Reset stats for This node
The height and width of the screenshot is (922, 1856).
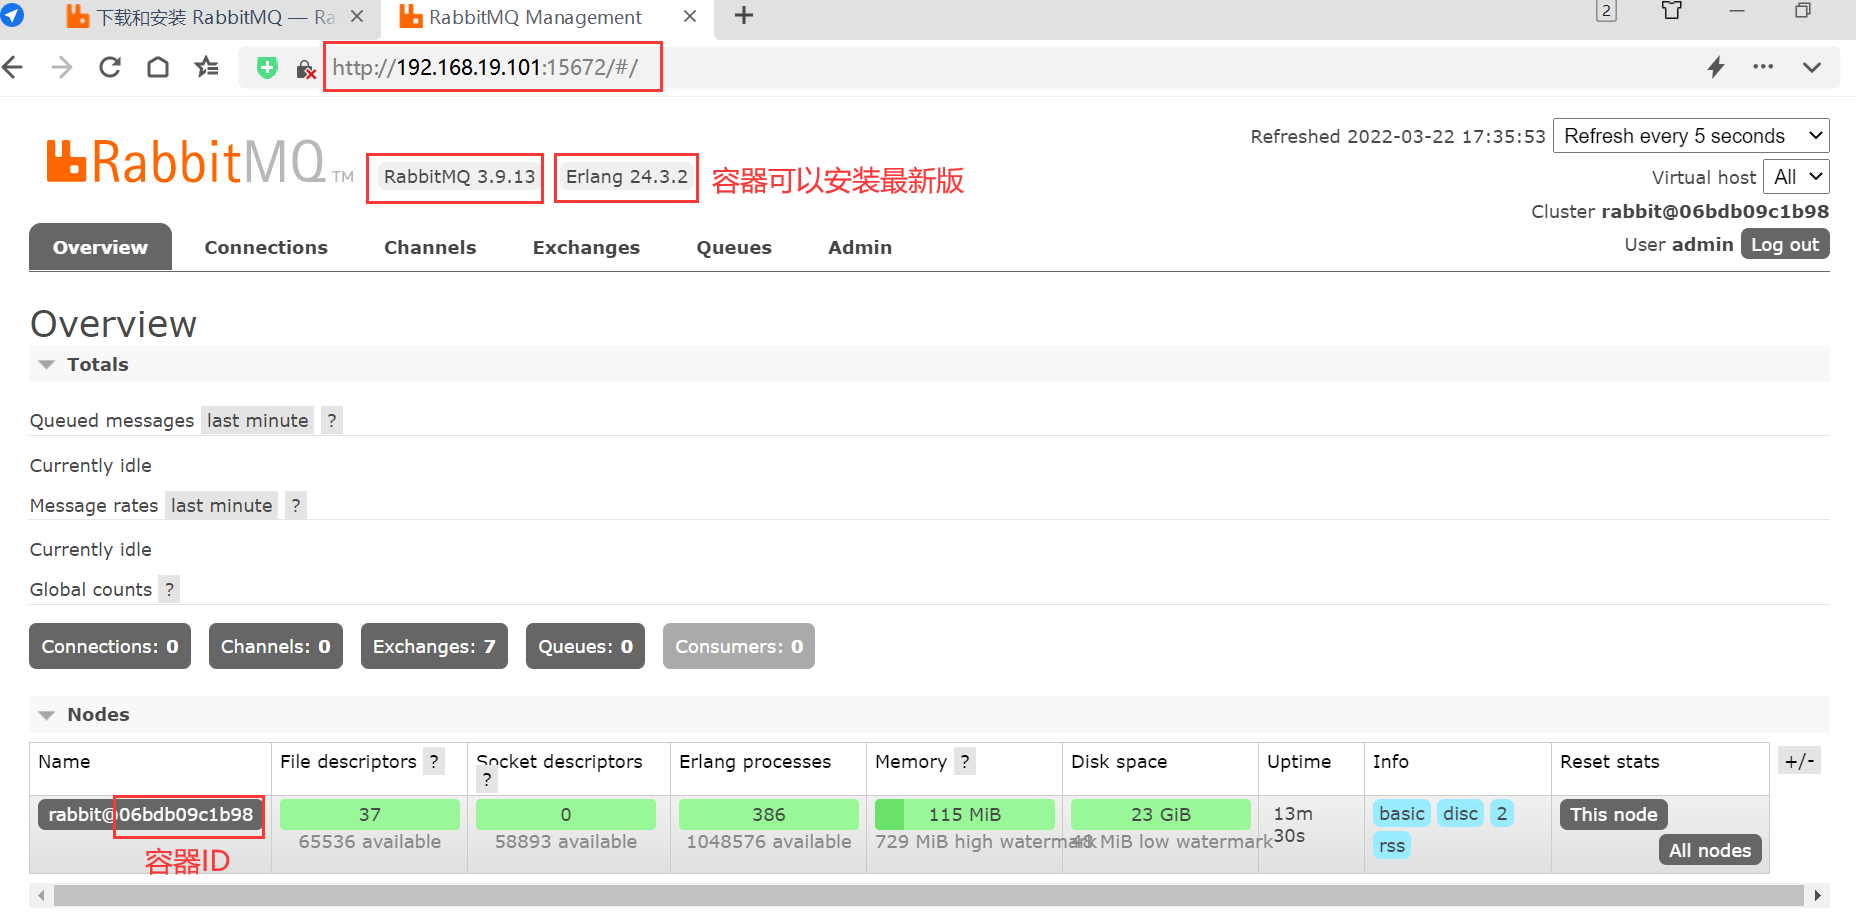pos(1613,814)
